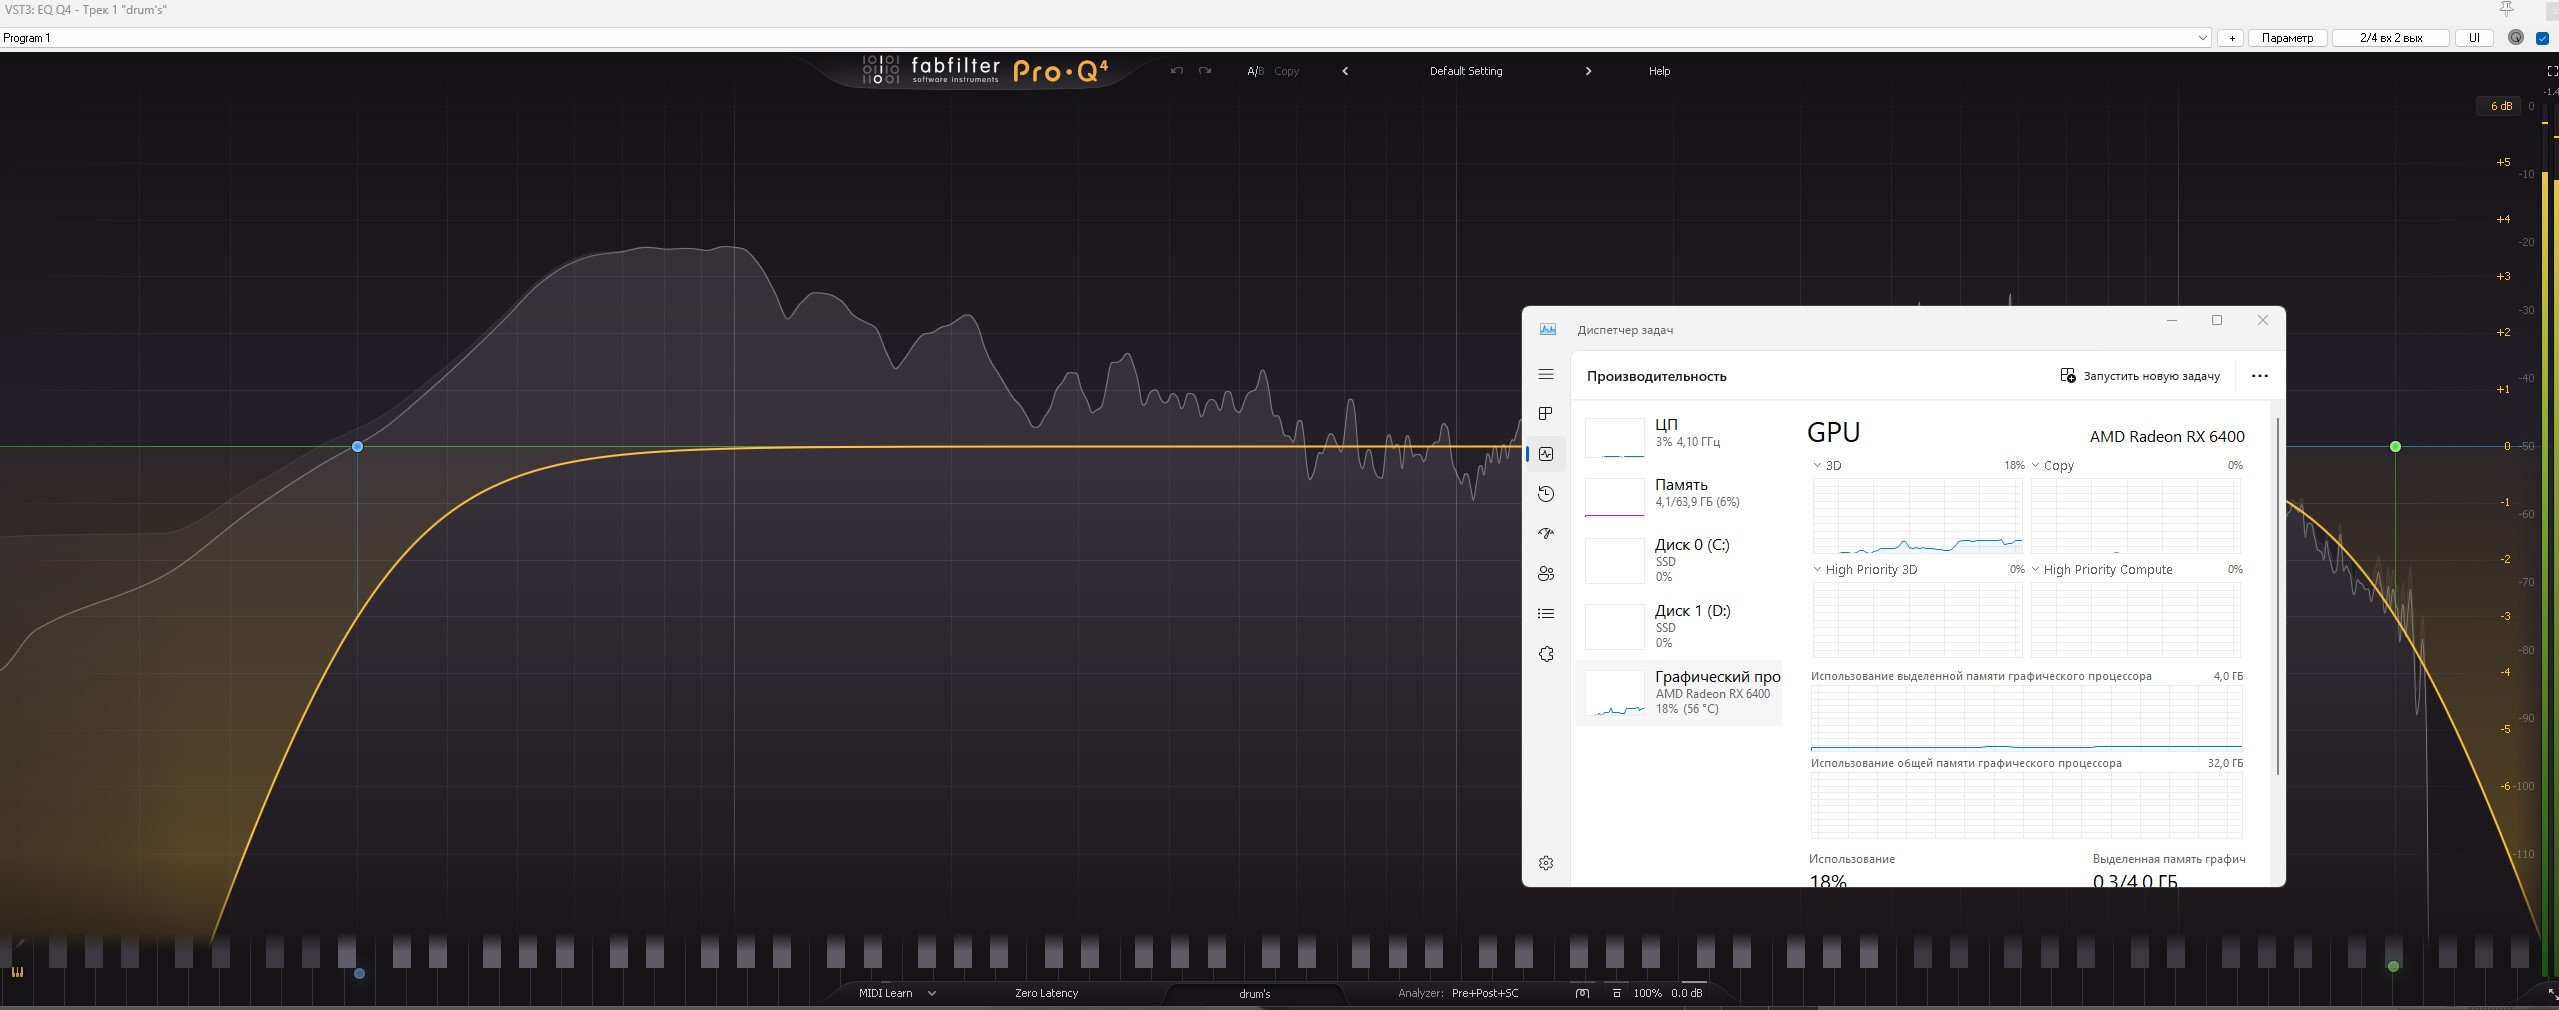This screenshot has width=2559, height=1010.
Task: Open Performance page icon in Task Manager
Action: pos(1546,454)
